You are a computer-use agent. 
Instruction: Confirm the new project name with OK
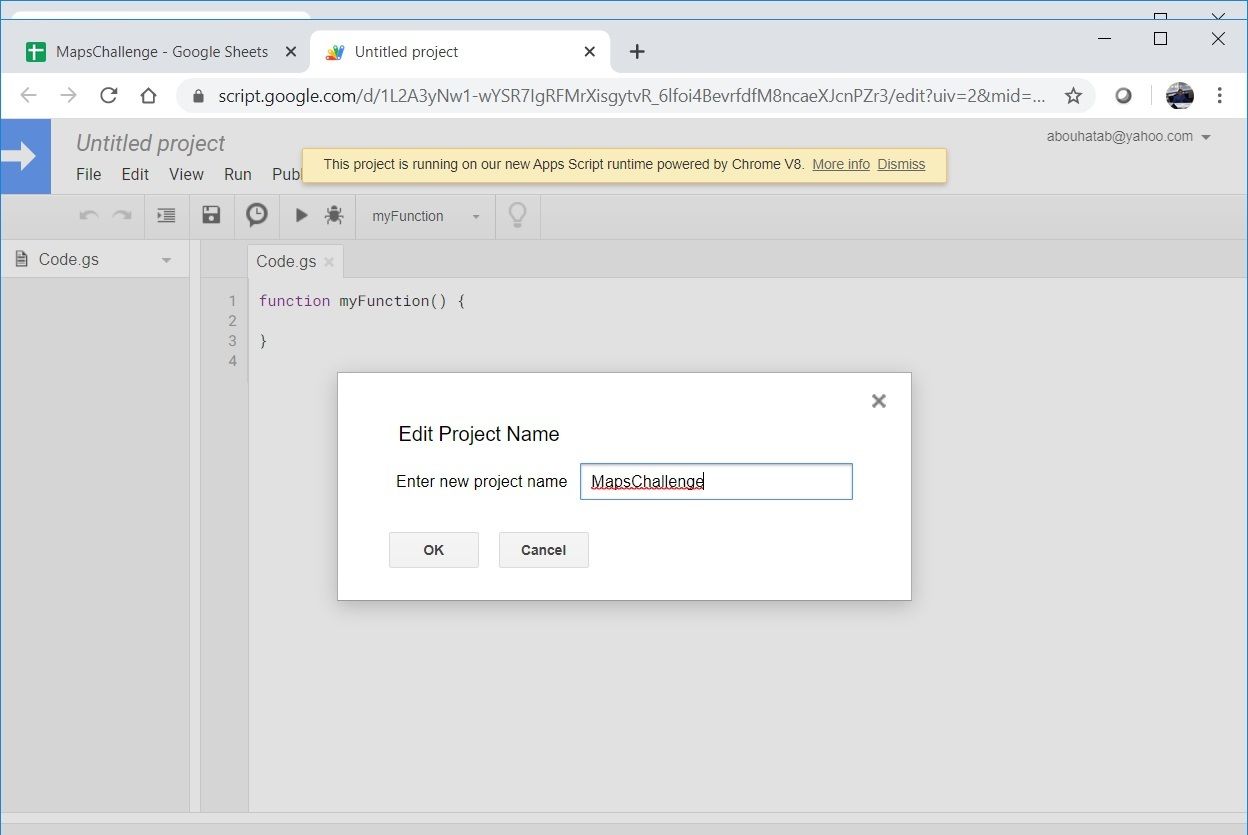click(433, 549)
